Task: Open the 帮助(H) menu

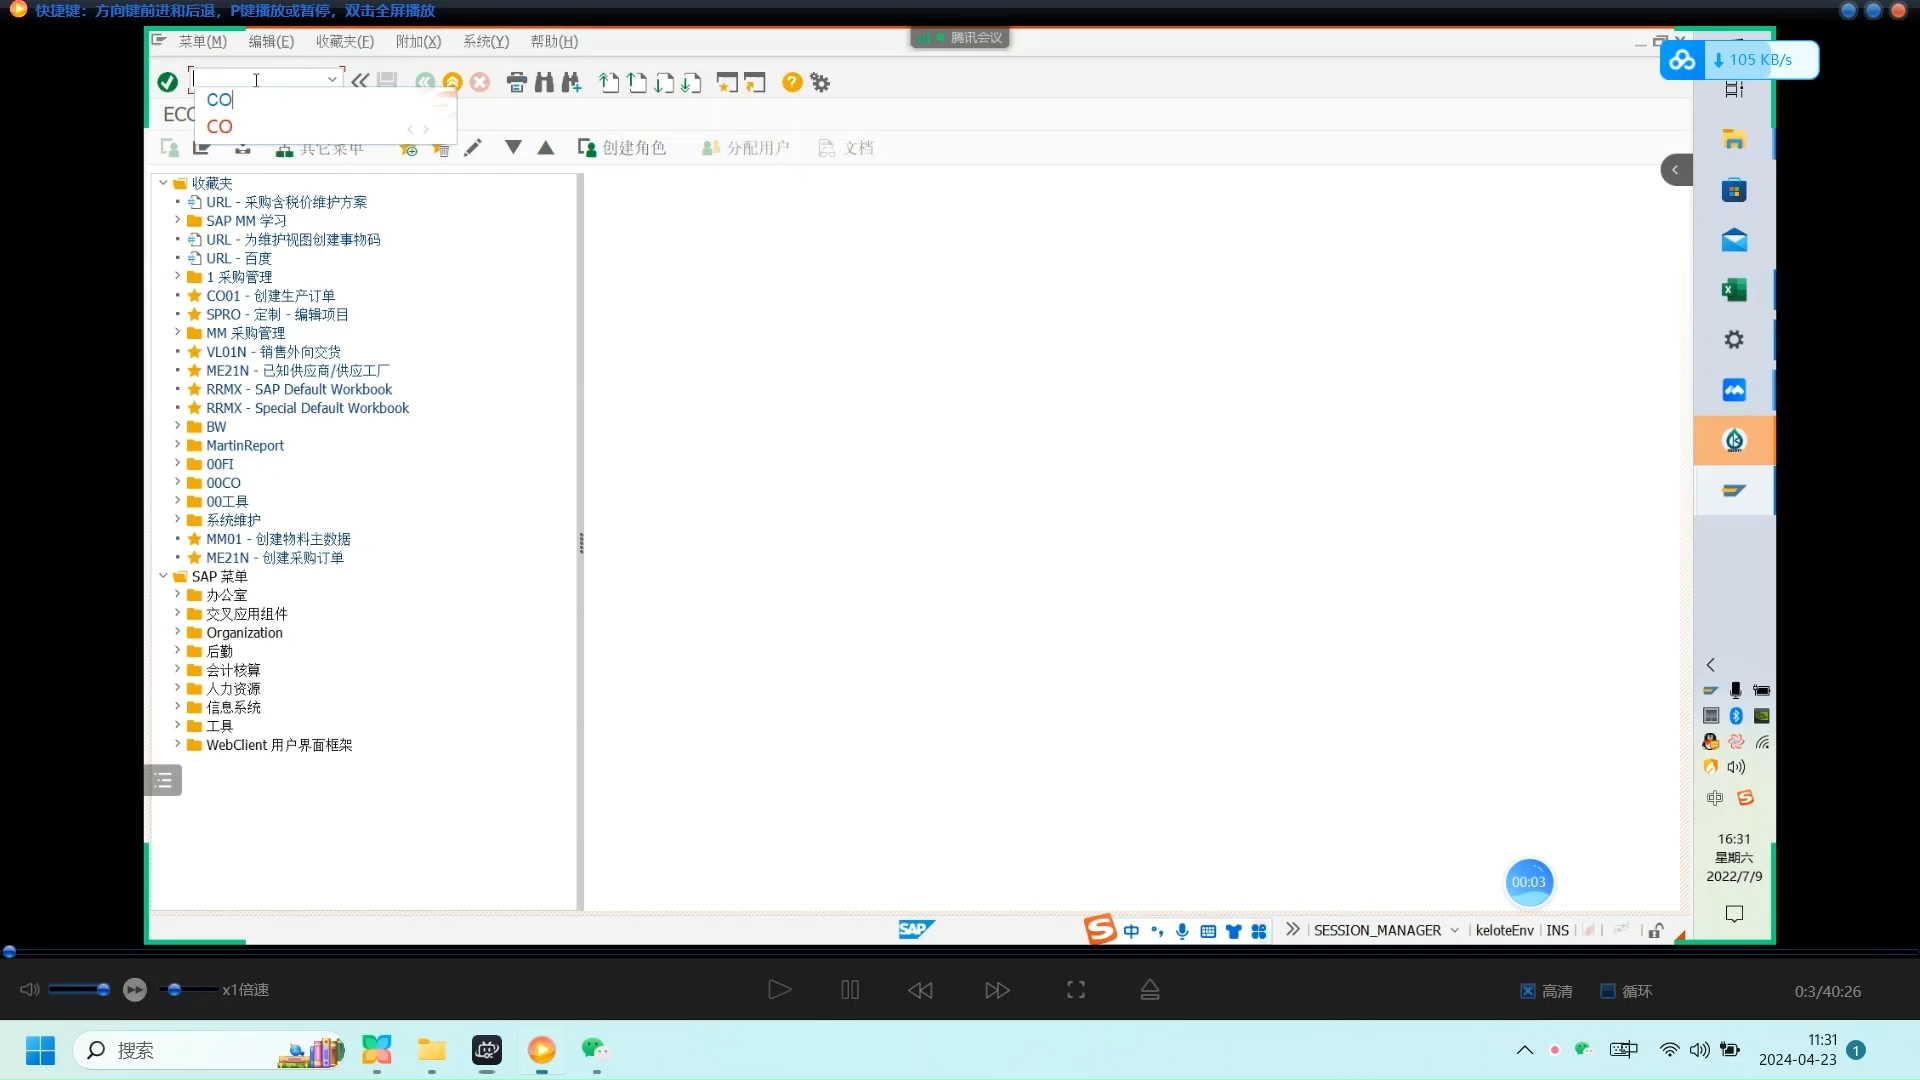Action: (554, 41)
